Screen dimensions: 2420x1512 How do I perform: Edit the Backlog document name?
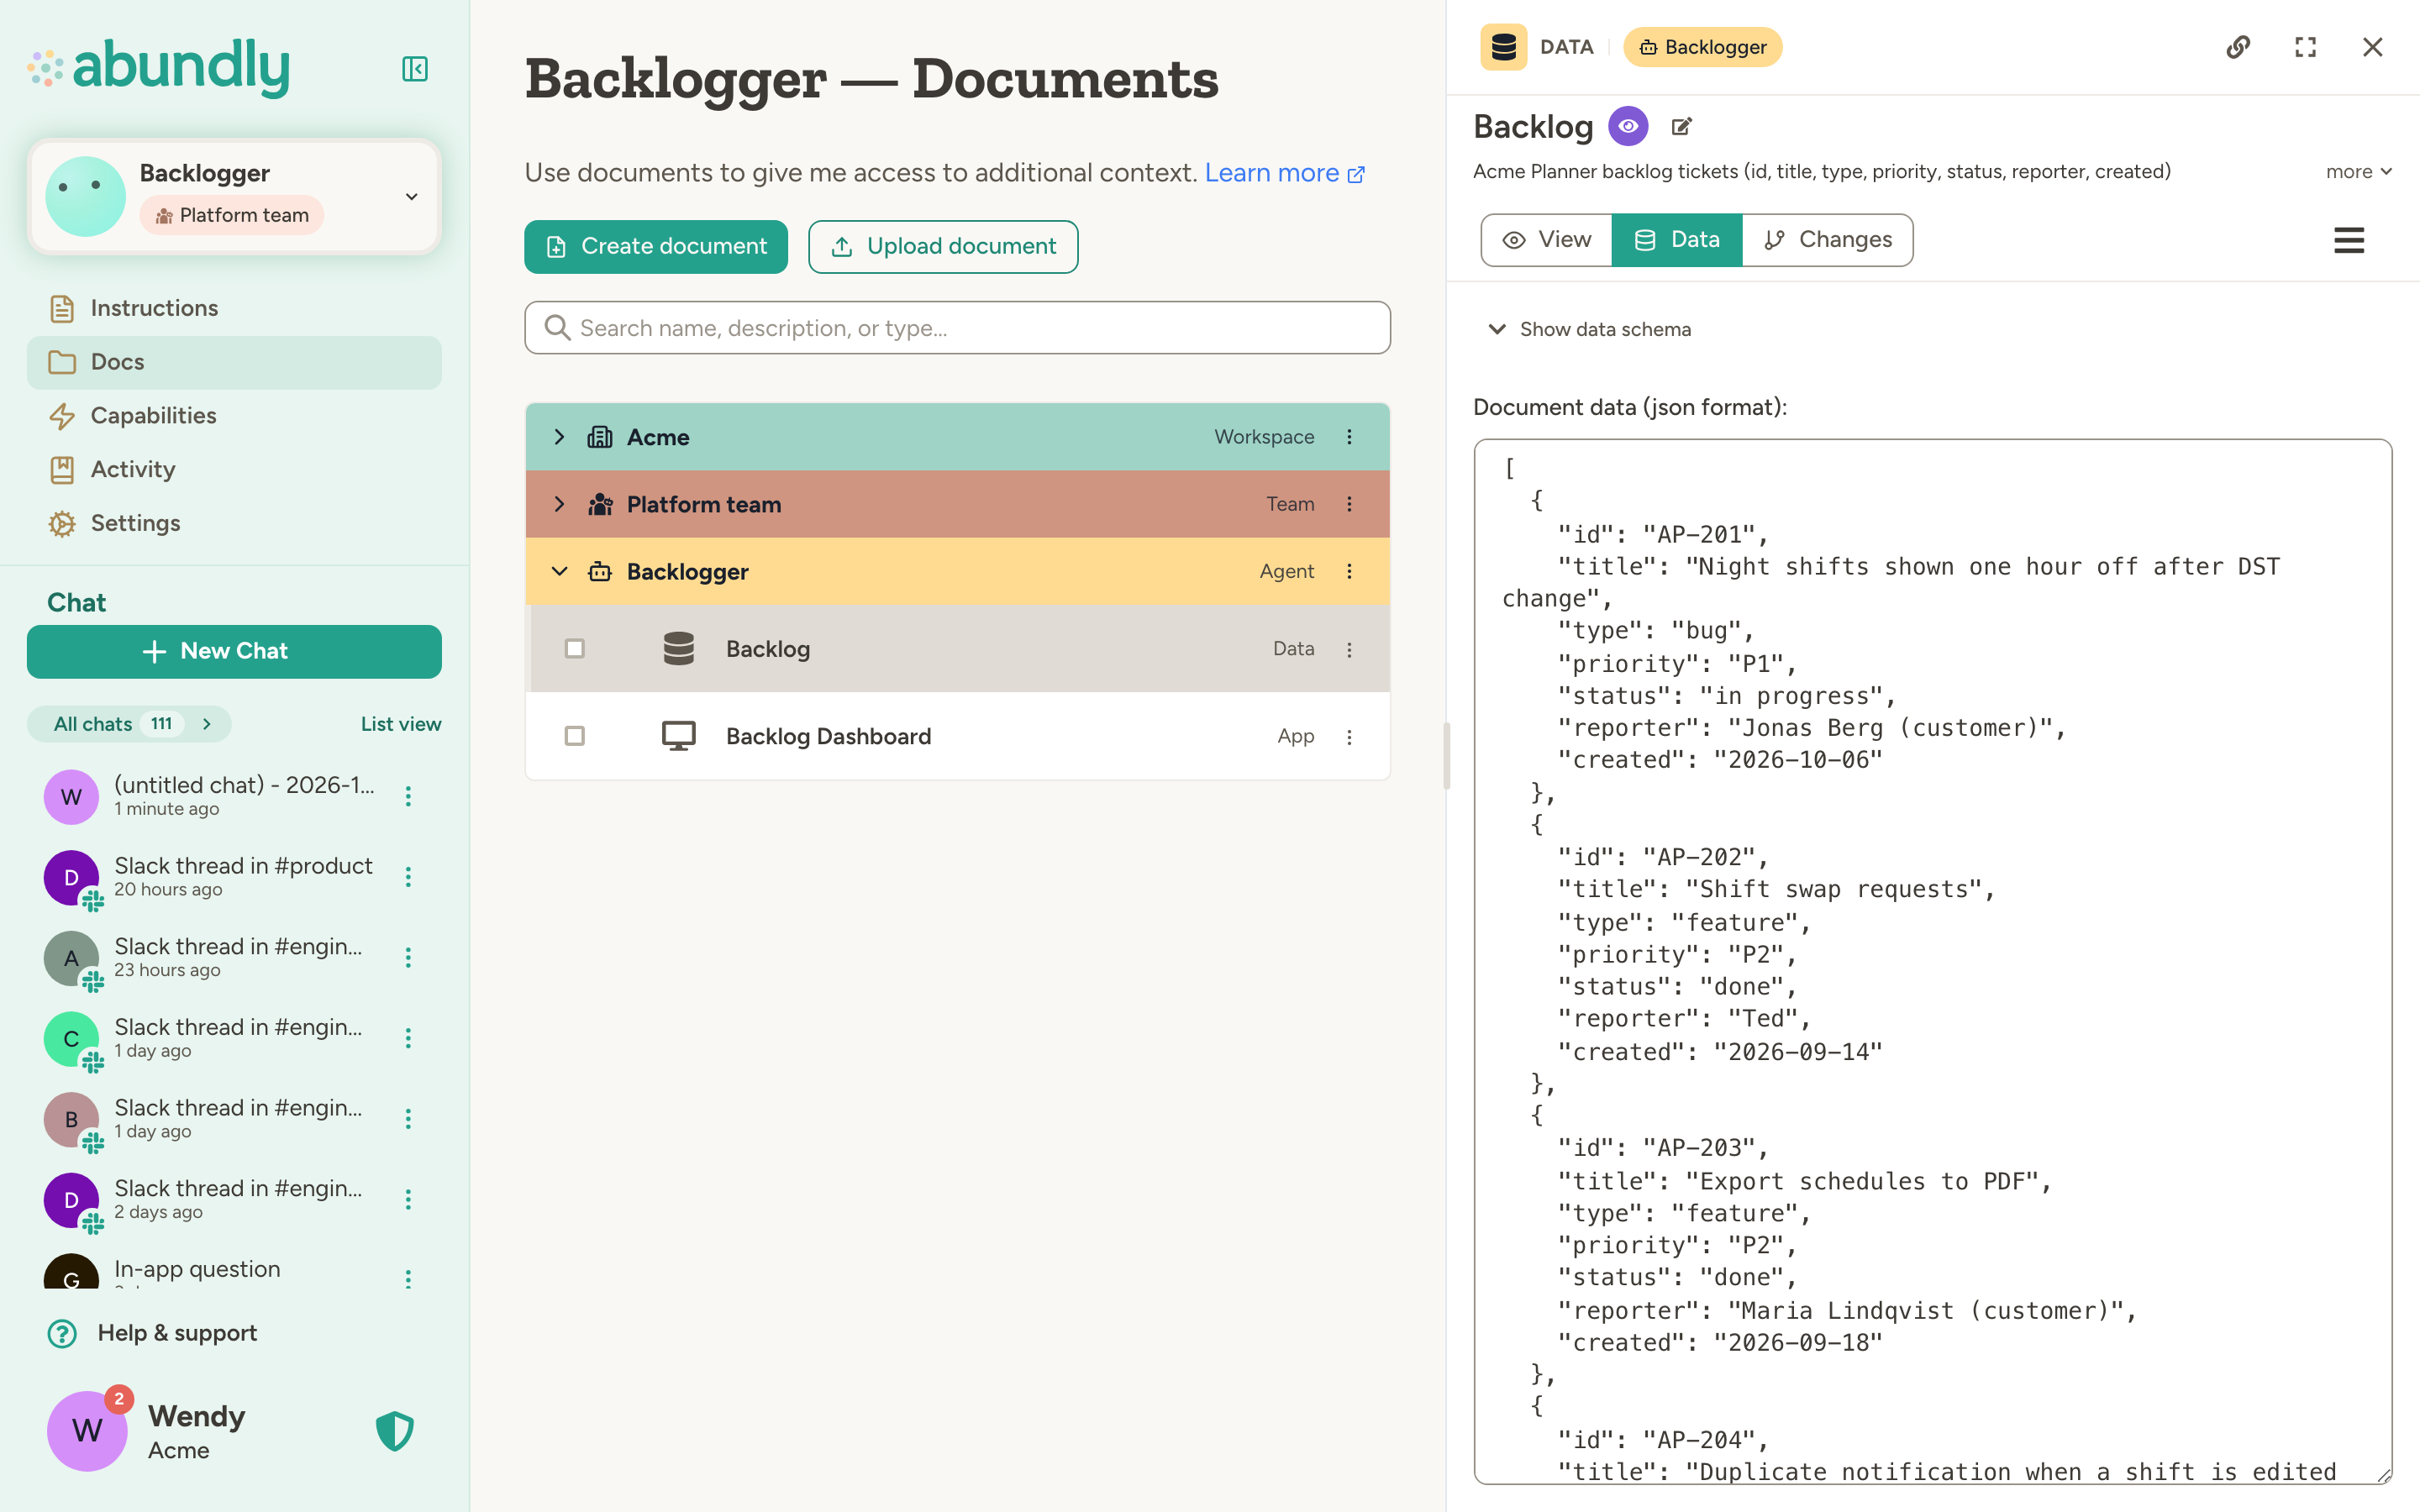pyautogui.click(x=1682, y=126)
